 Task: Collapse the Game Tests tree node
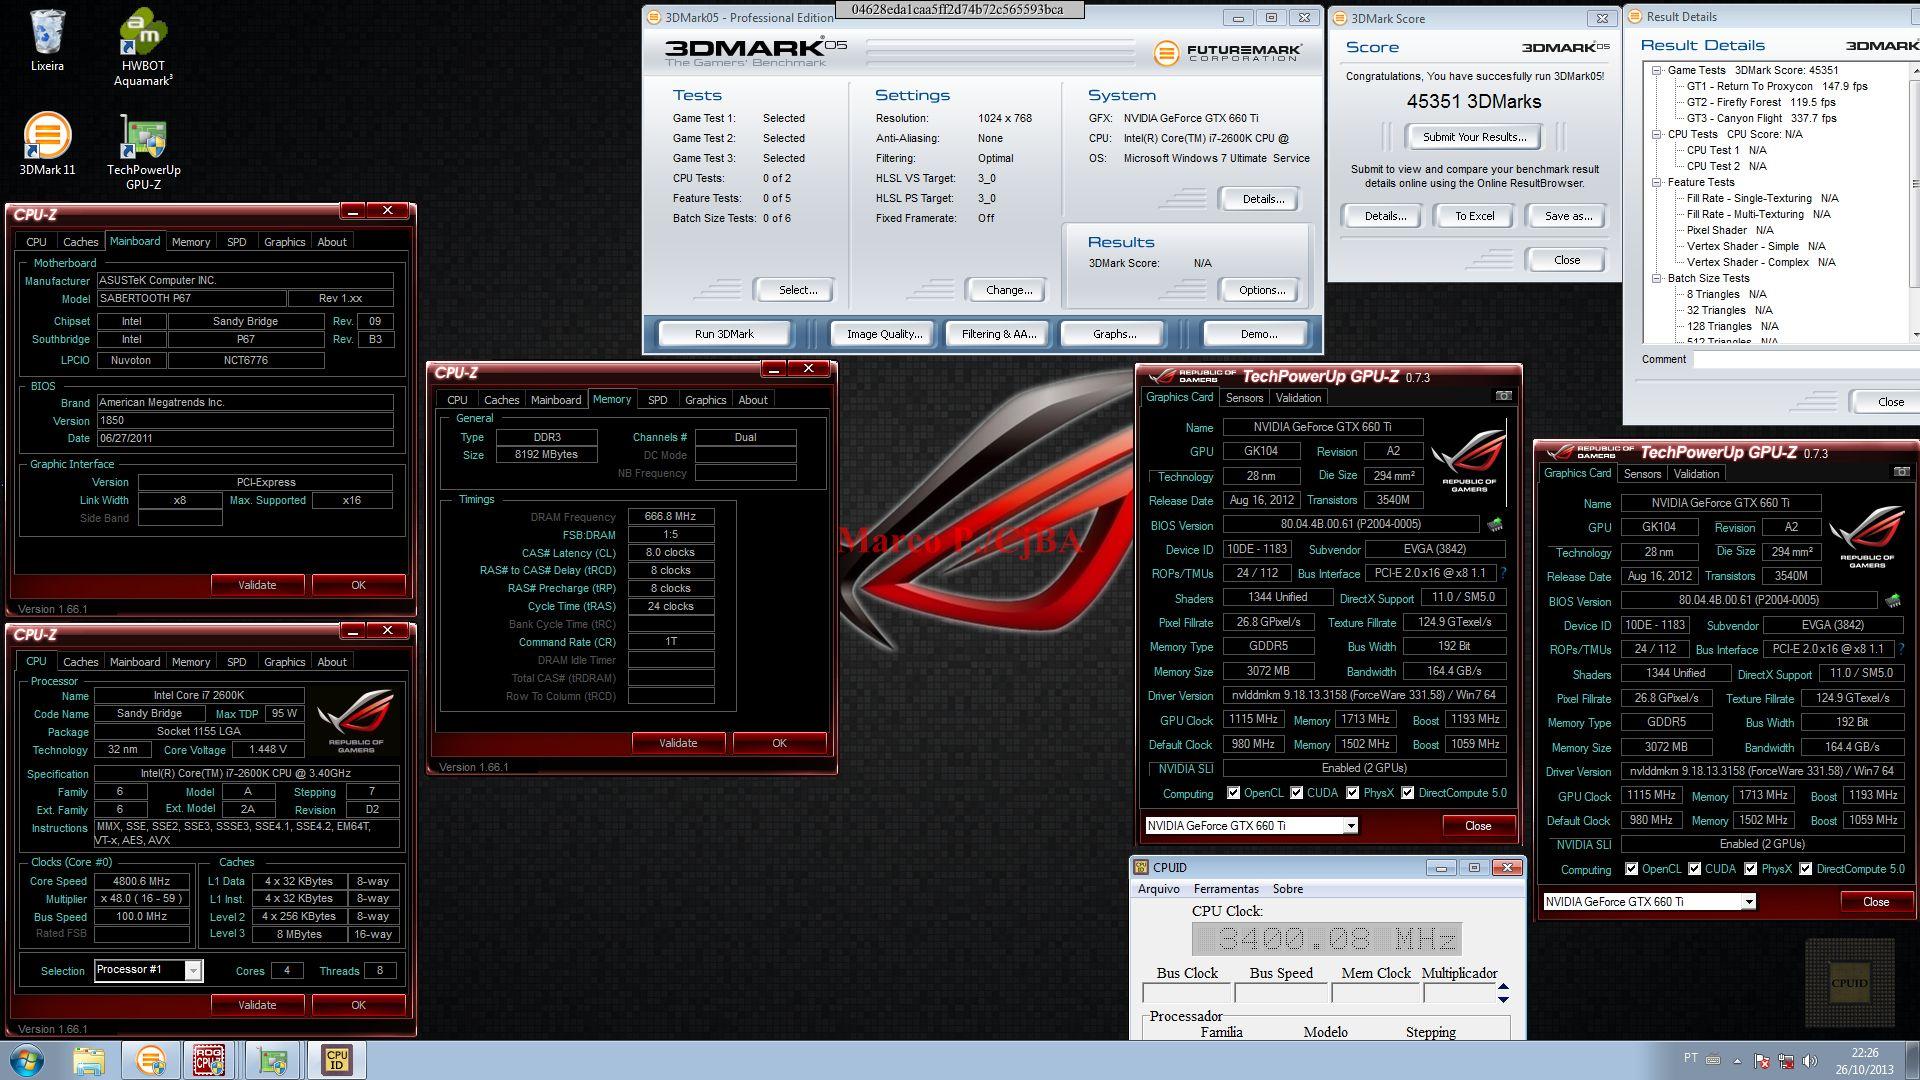(x=1657, y=70)
